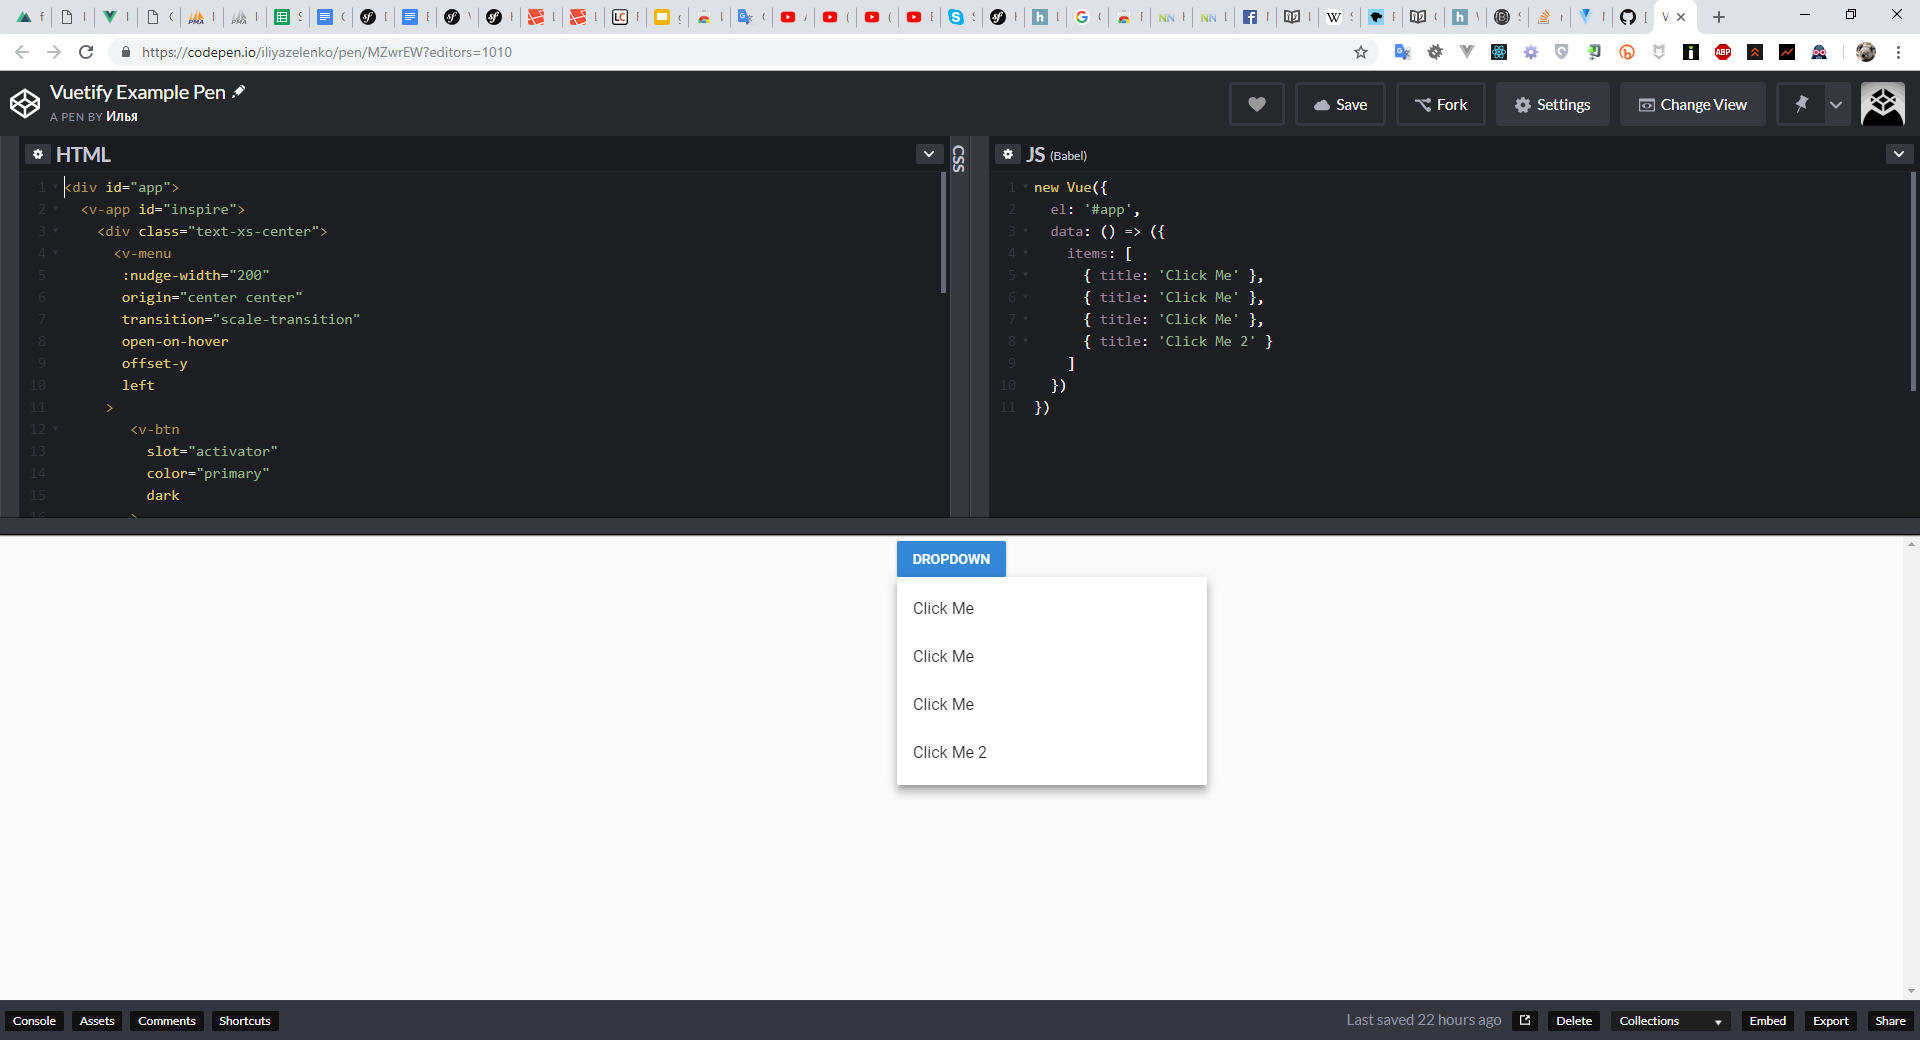Love this pen with the heart button
The width and height of the screenshot is (1920, 1040).
point(1257,104)
